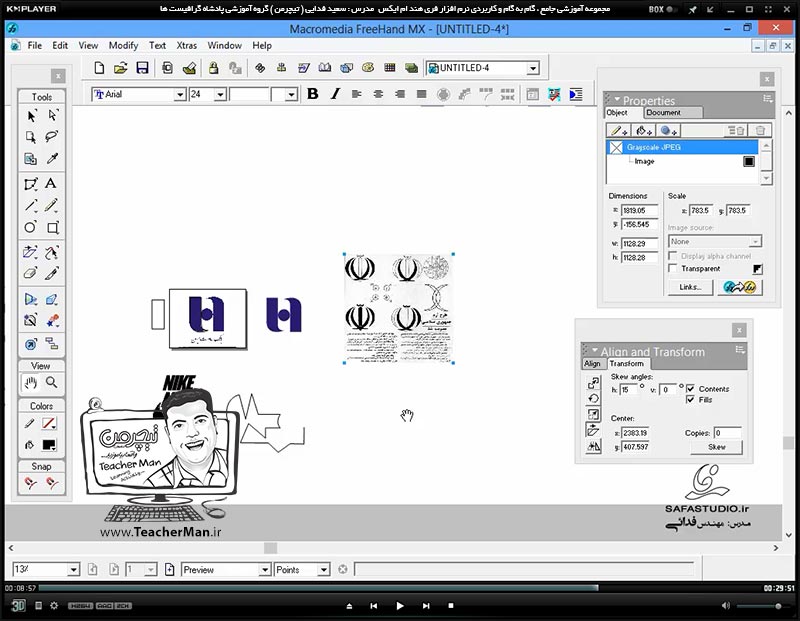Open the Xtras menu

pyautogui.click(x=186, y=45)
